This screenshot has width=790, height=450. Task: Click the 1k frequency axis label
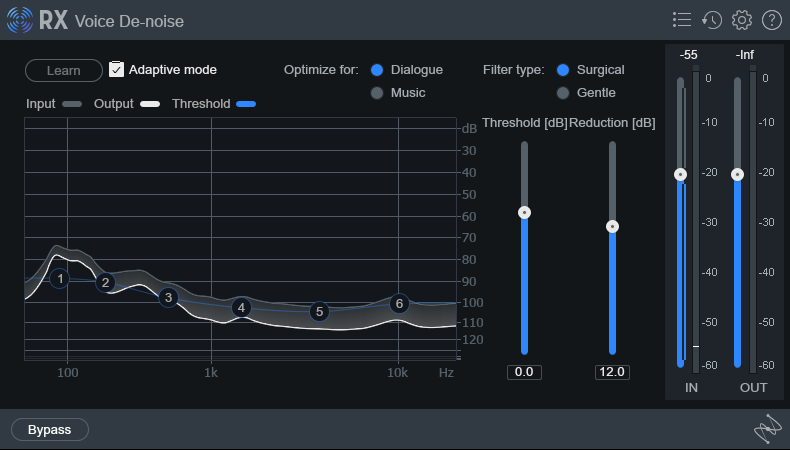tap(211, 372)
